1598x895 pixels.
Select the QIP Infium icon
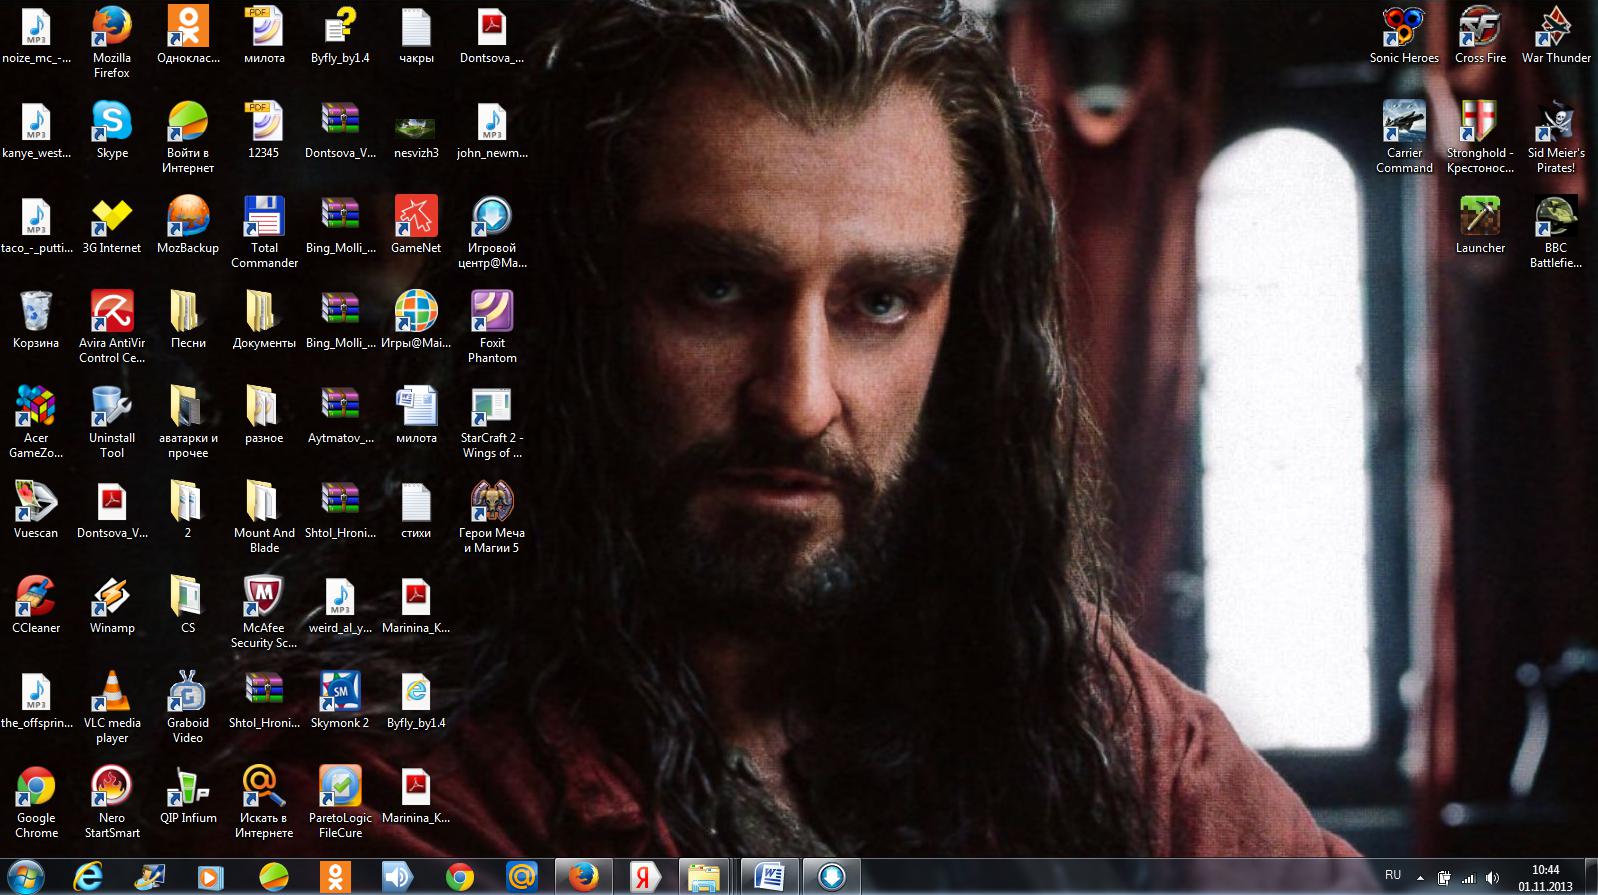[188, 795]
